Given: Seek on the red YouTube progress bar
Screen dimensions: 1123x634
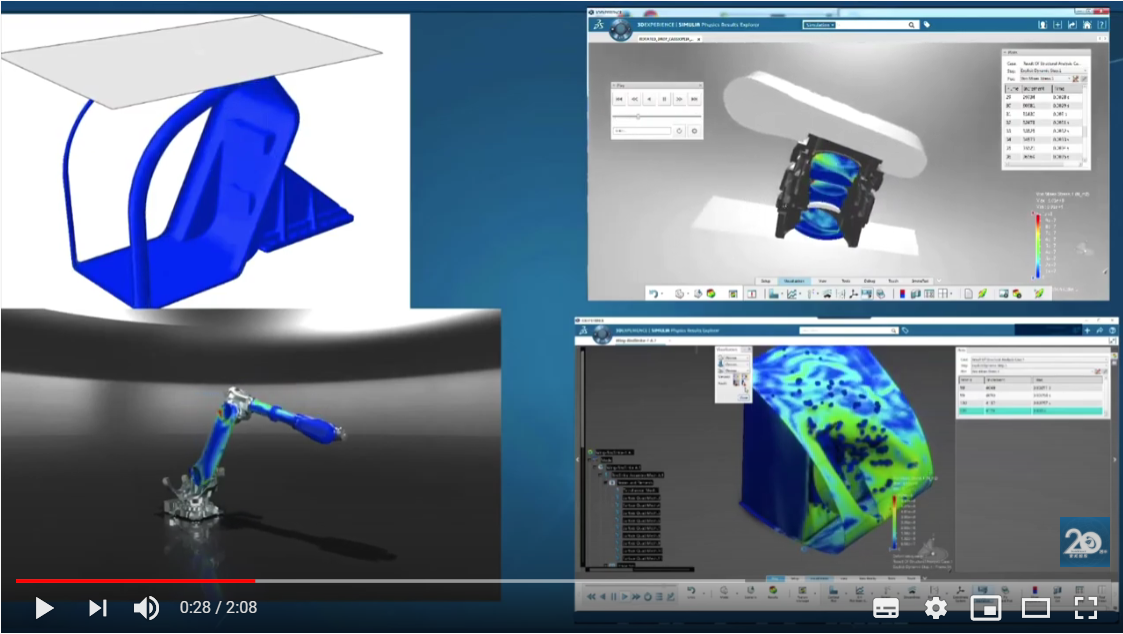Looking at the screenshot, I should pos(135,580).
